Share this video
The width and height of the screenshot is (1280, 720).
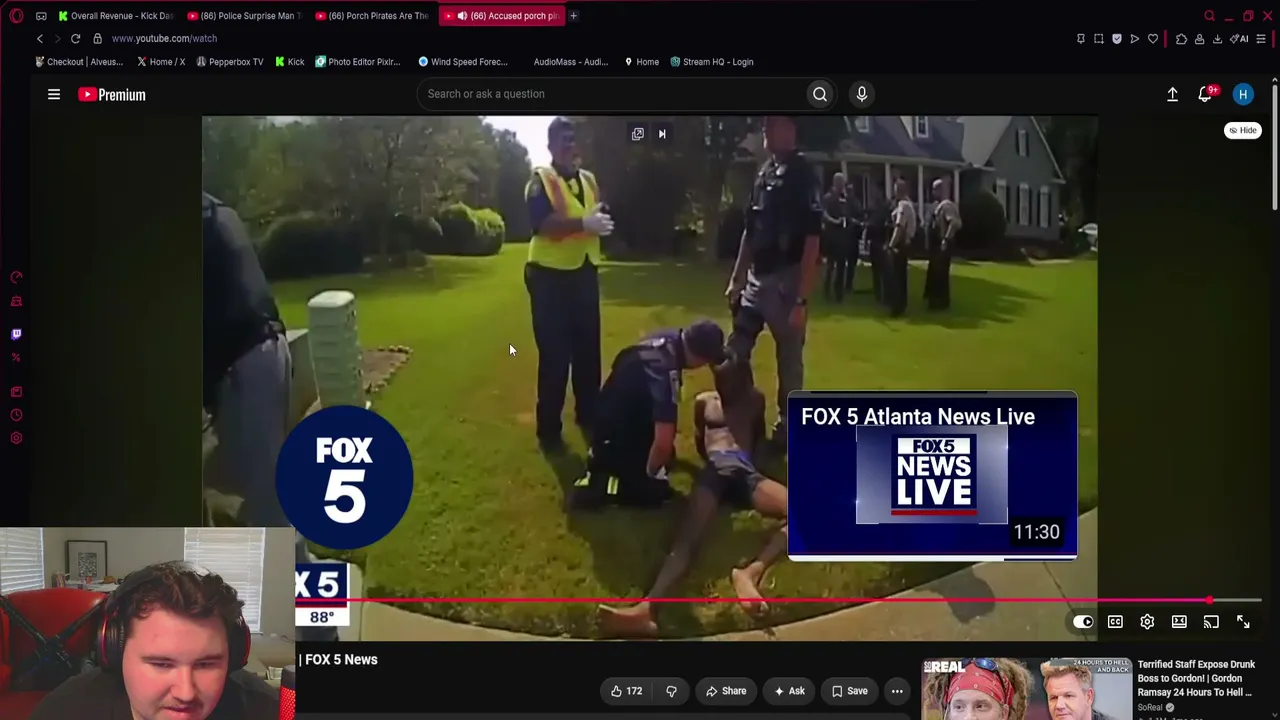tap(726, 691)
